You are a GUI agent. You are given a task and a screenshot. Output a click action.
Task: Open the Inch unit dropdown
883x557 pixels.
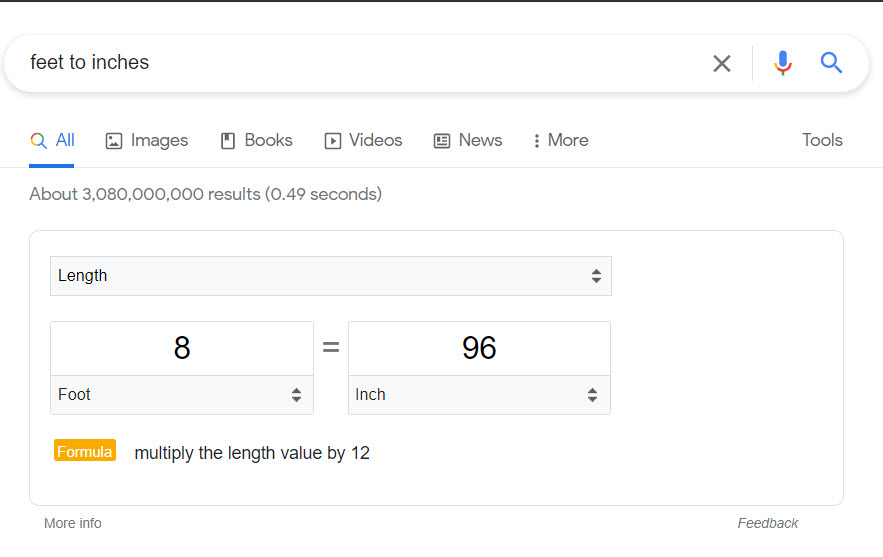pos(479,395)
